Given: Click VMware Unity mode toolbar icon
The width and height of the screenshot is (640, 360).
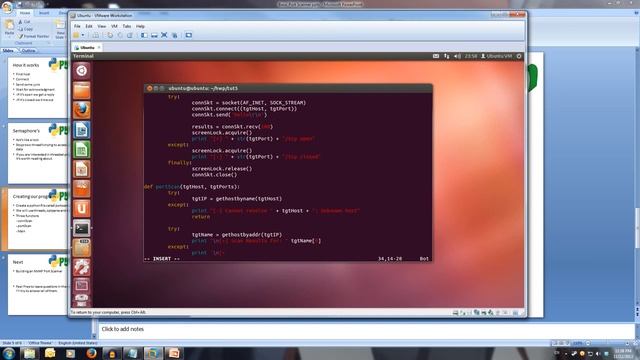Looking at the screenshot, I should [174, 35].
